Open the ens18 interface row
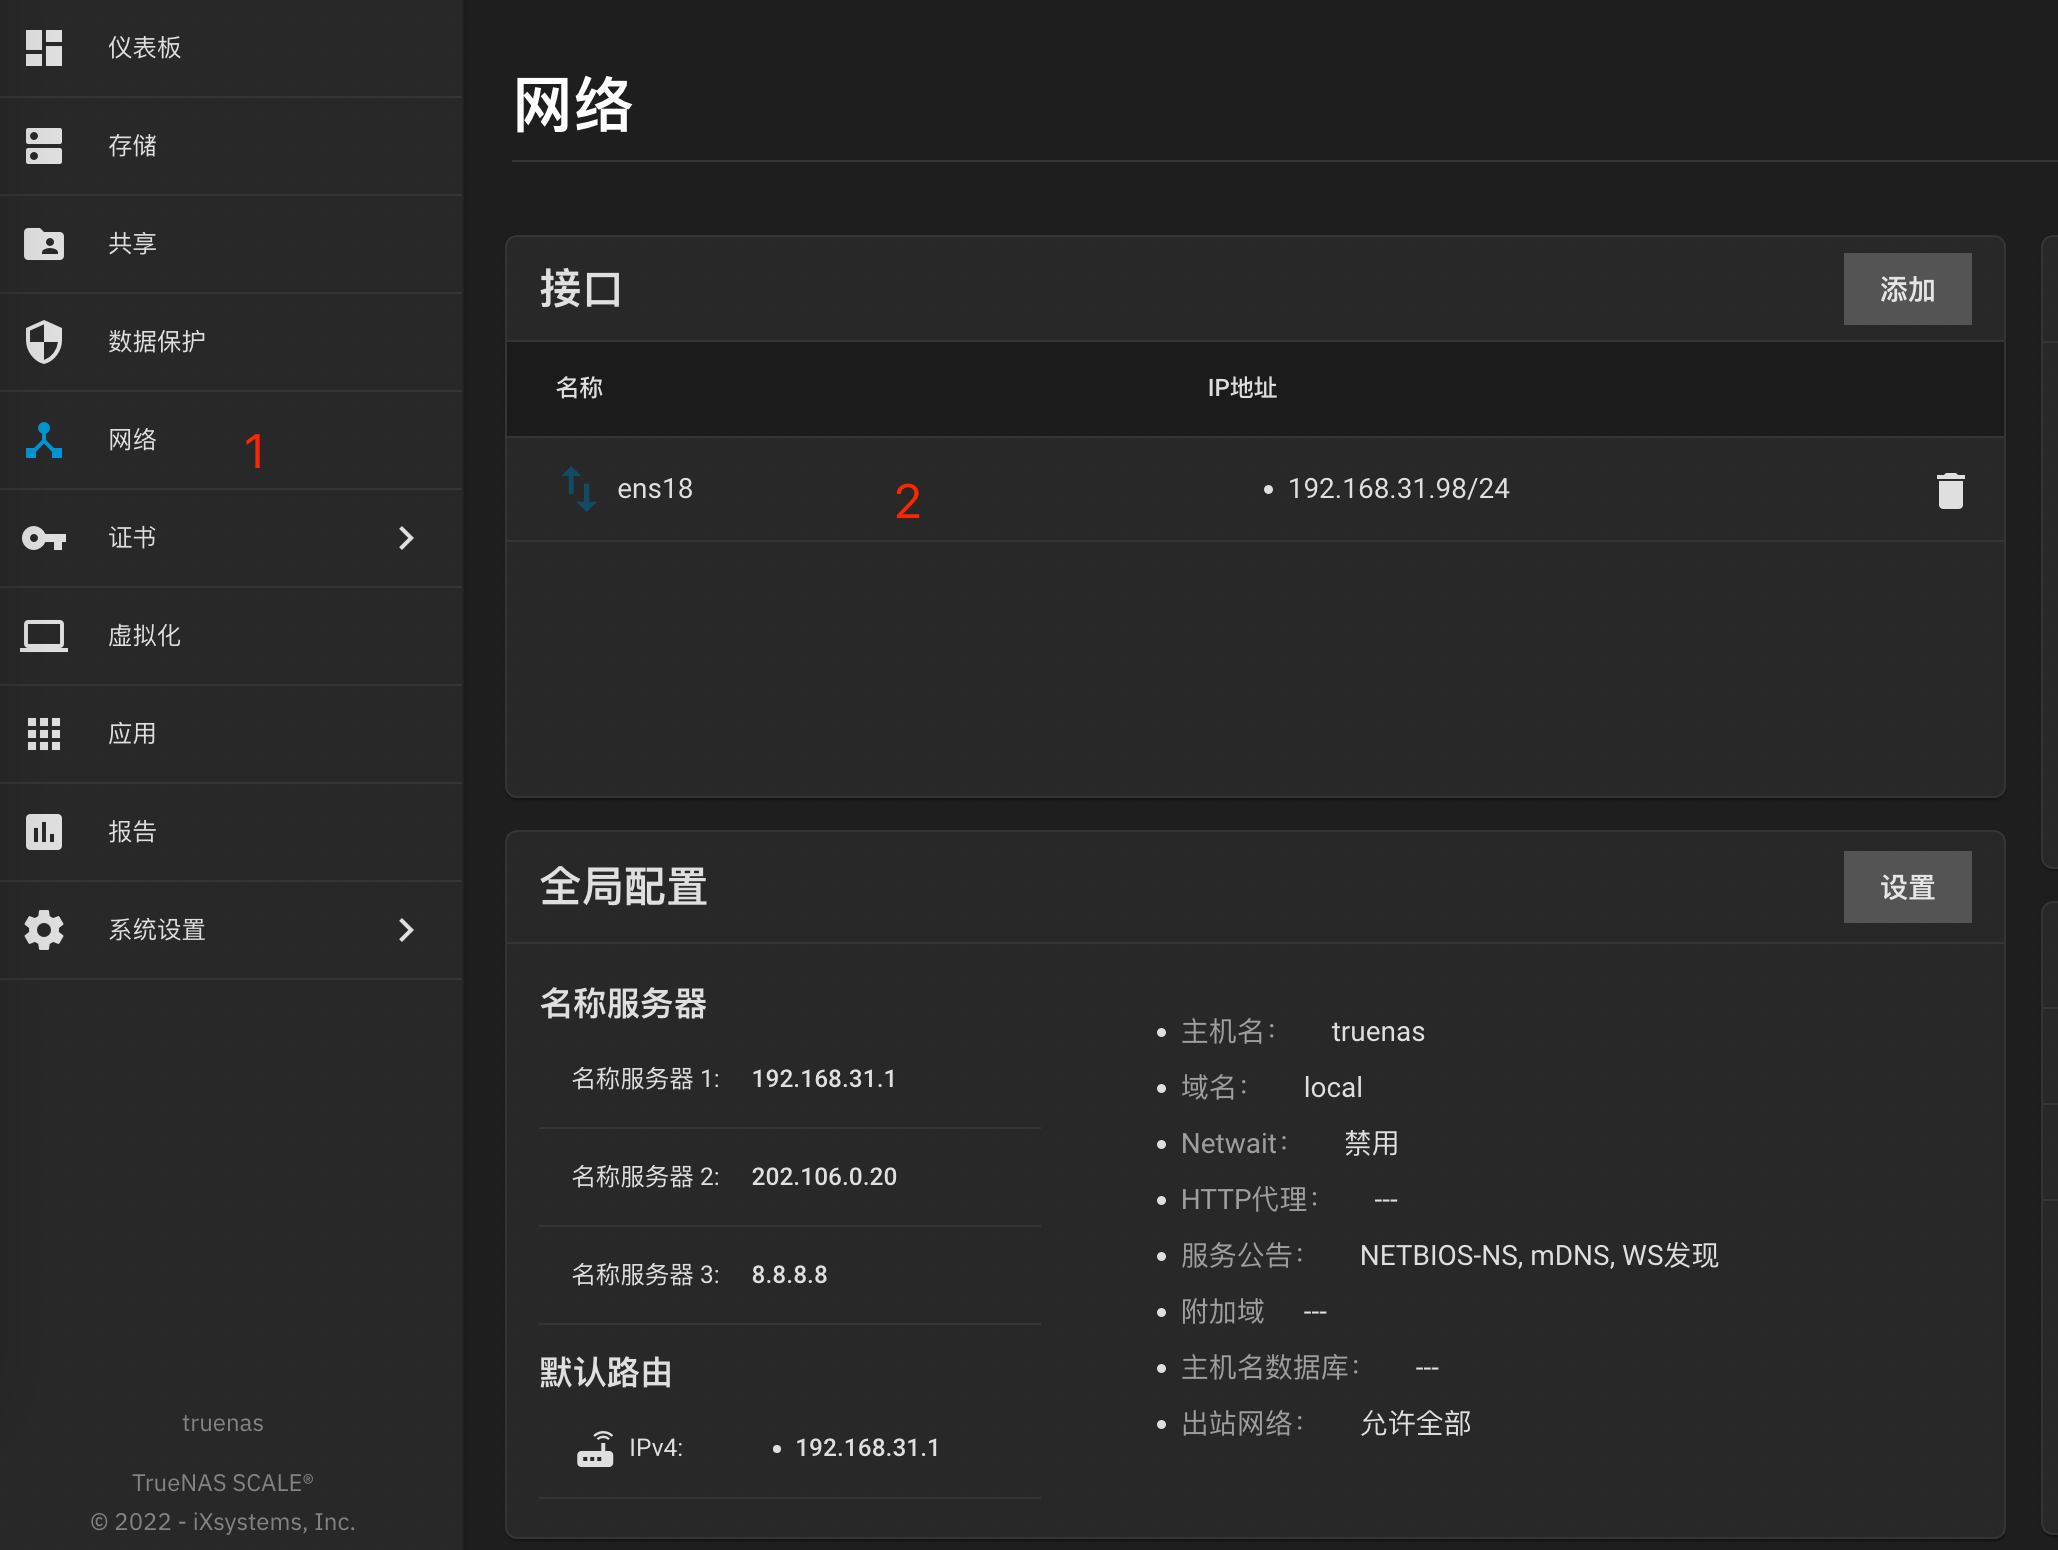 [x=655, y=489]
